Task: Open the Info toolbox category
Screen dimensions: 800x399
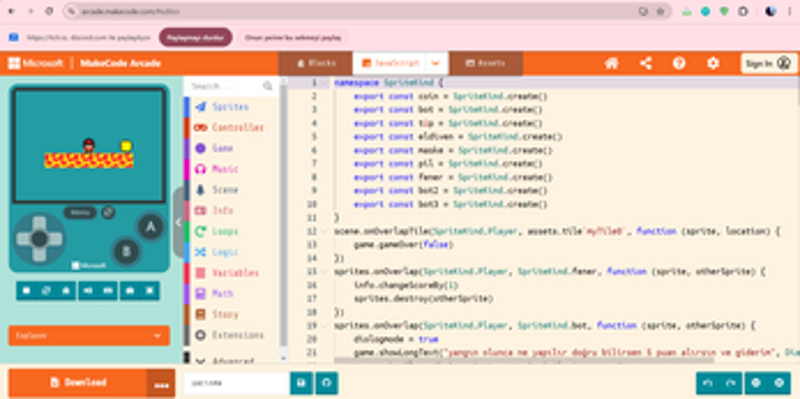Action: (x=231, y=211)
